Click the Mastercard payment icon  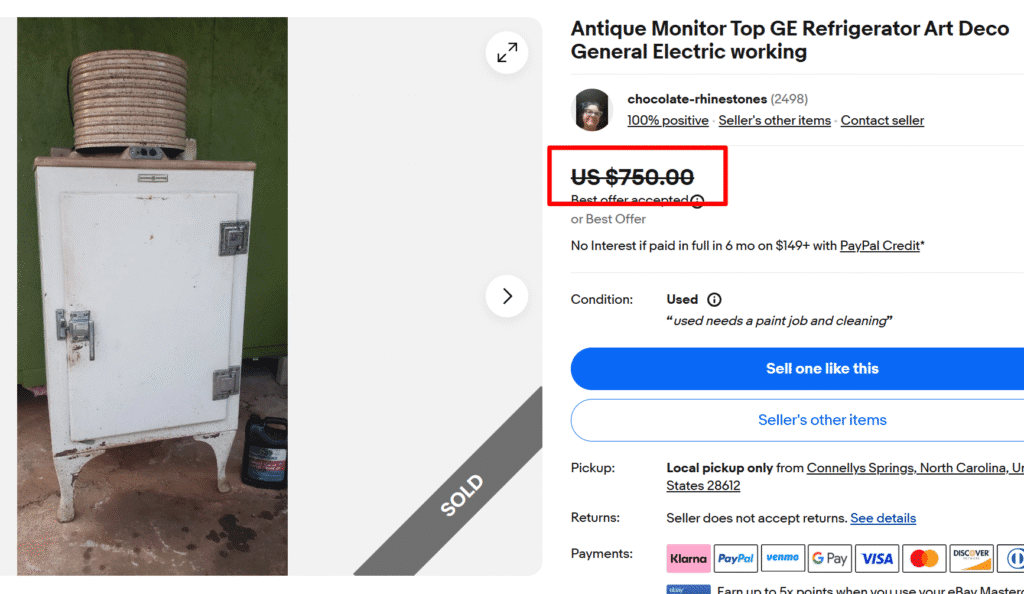click(924, 558)
